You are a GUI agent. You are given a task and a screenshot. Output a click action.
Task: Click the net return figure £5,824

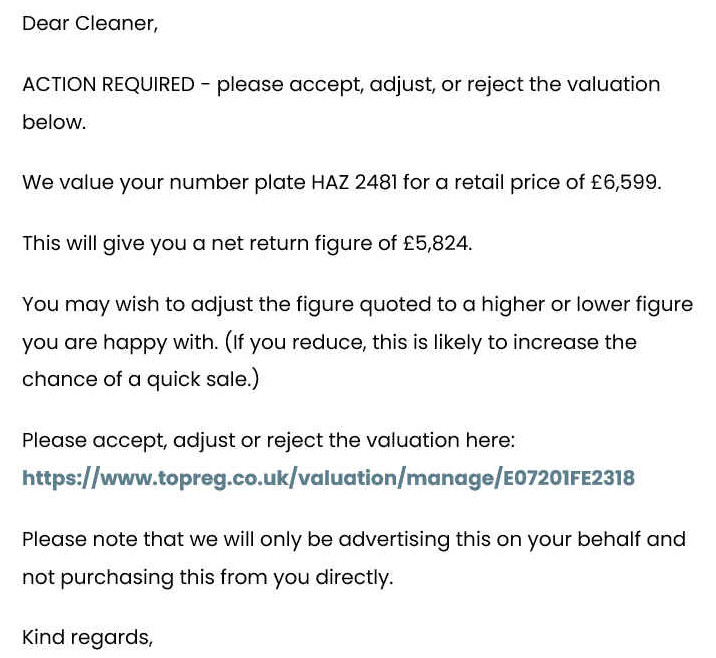pos(437,243)
